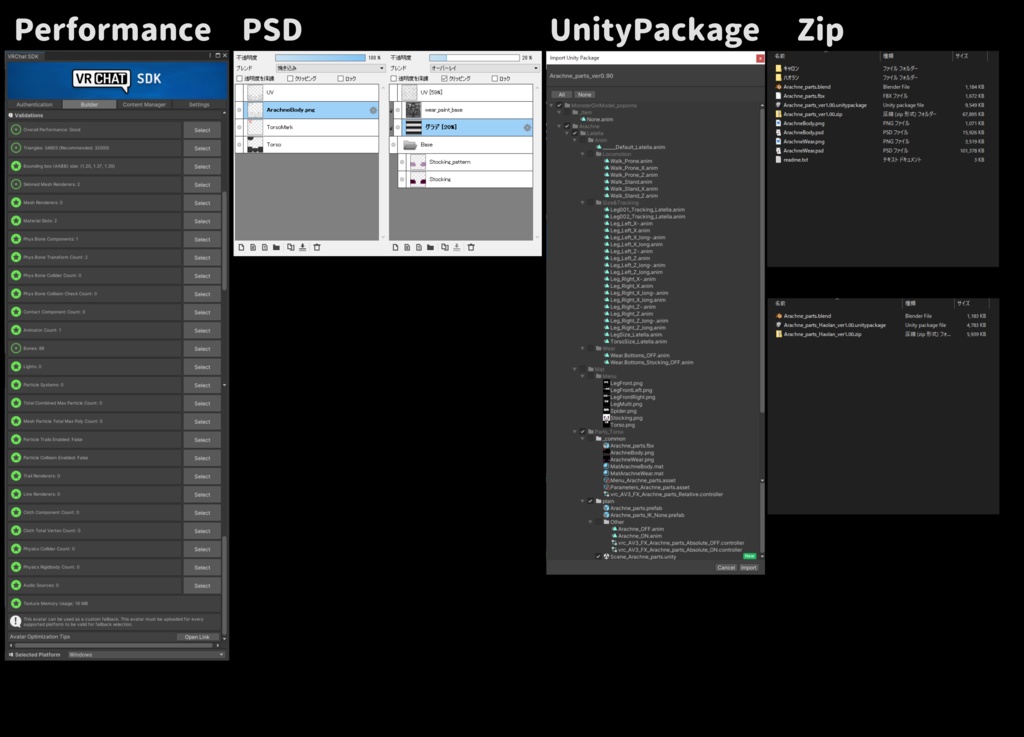The height and width of the screenshot is (737, 1024).
Task: Click rating icon beside Overall Performance: Good
Action: click(x=16, y=129)
